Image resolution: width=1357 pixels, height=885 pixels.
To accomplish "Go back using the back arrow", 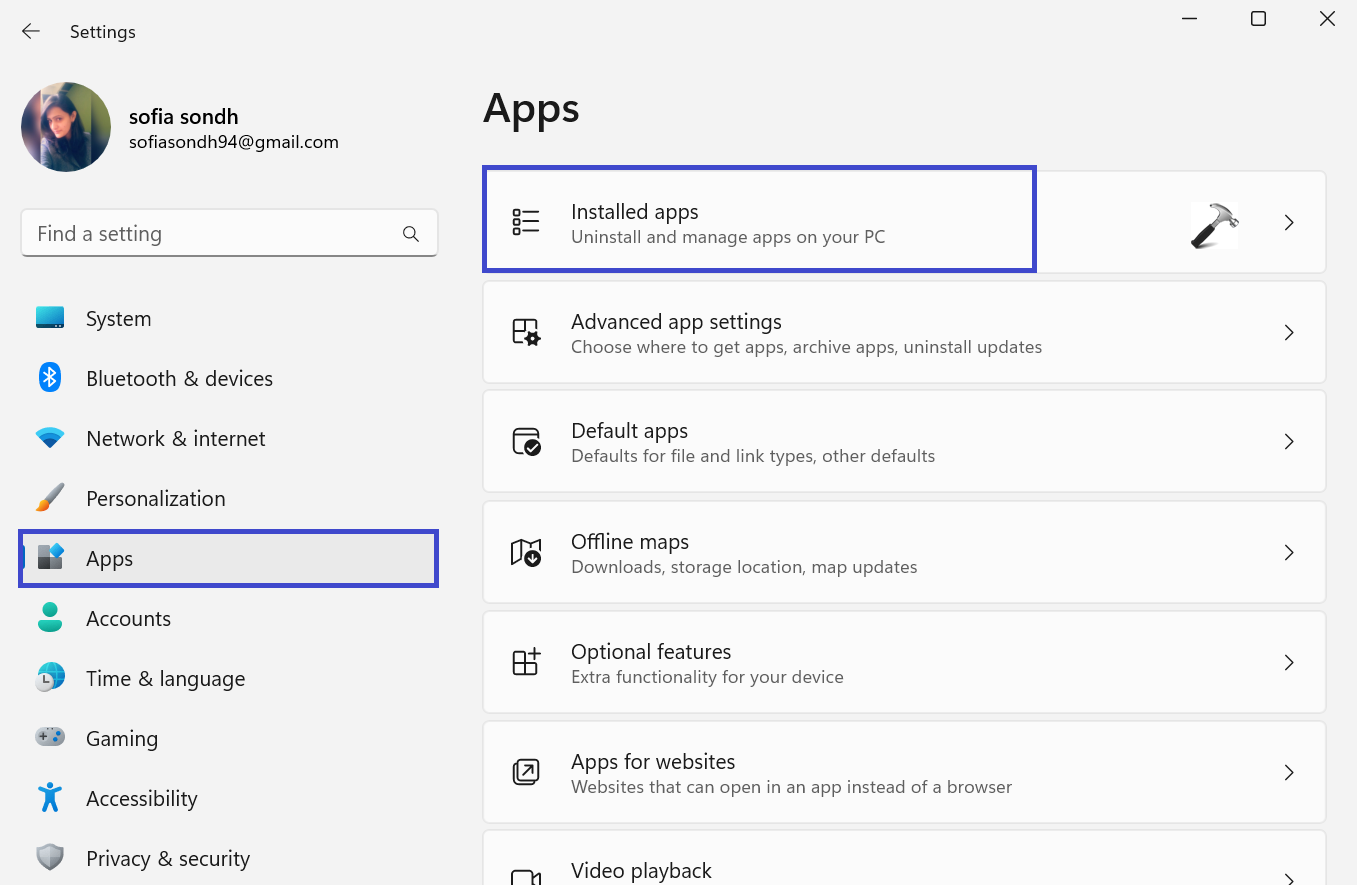I will (x=31, y=32).
